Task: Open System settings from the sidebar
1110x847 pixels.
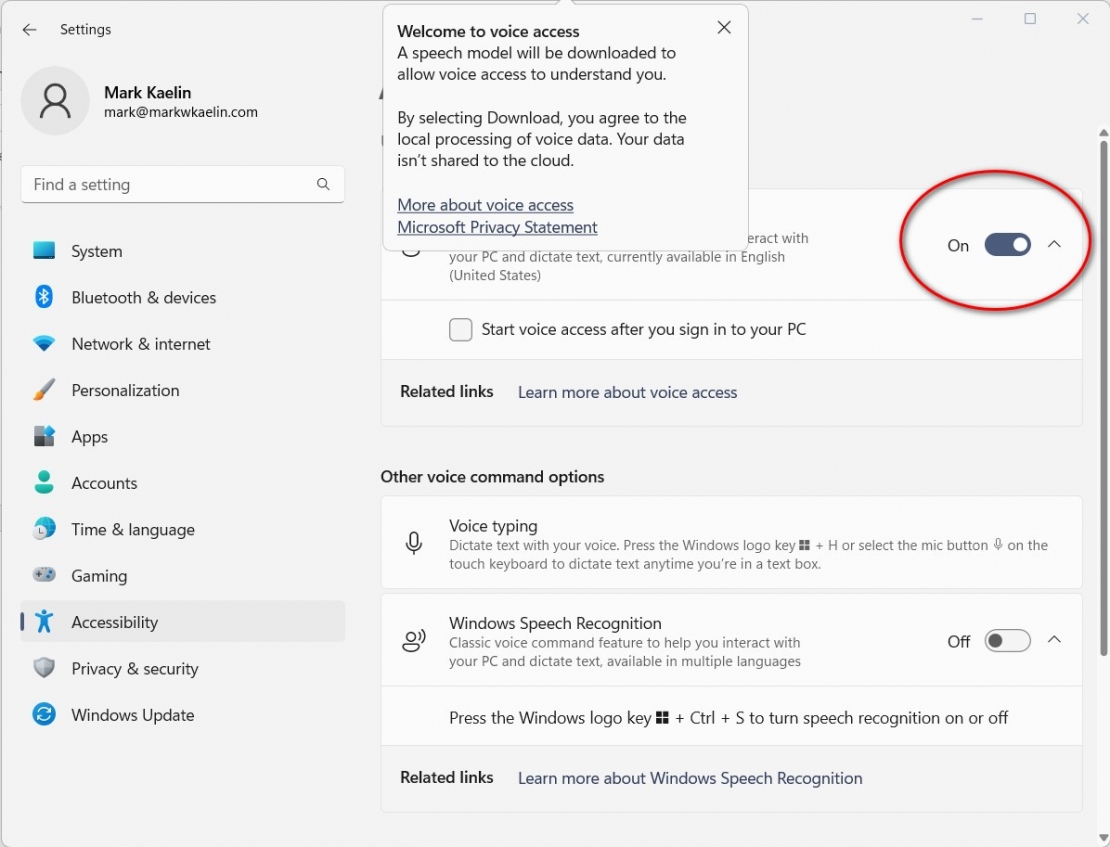Action: pos(96,251)
